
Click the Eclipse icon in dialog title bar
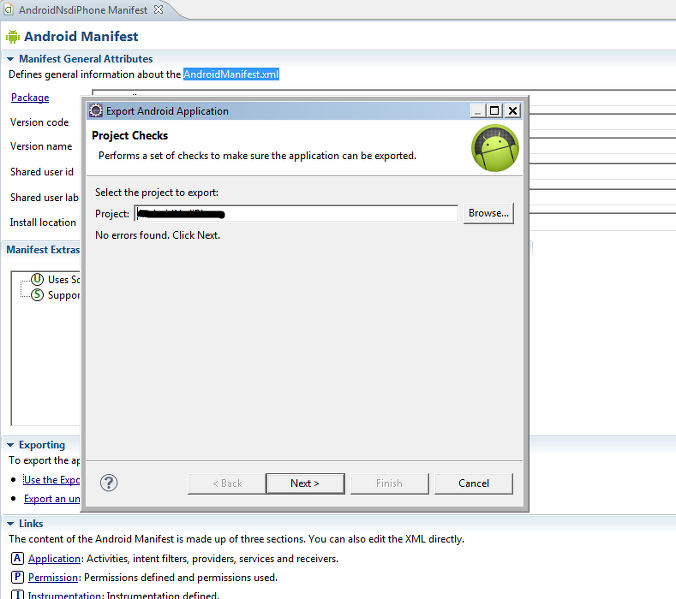(x=95, y=111)
